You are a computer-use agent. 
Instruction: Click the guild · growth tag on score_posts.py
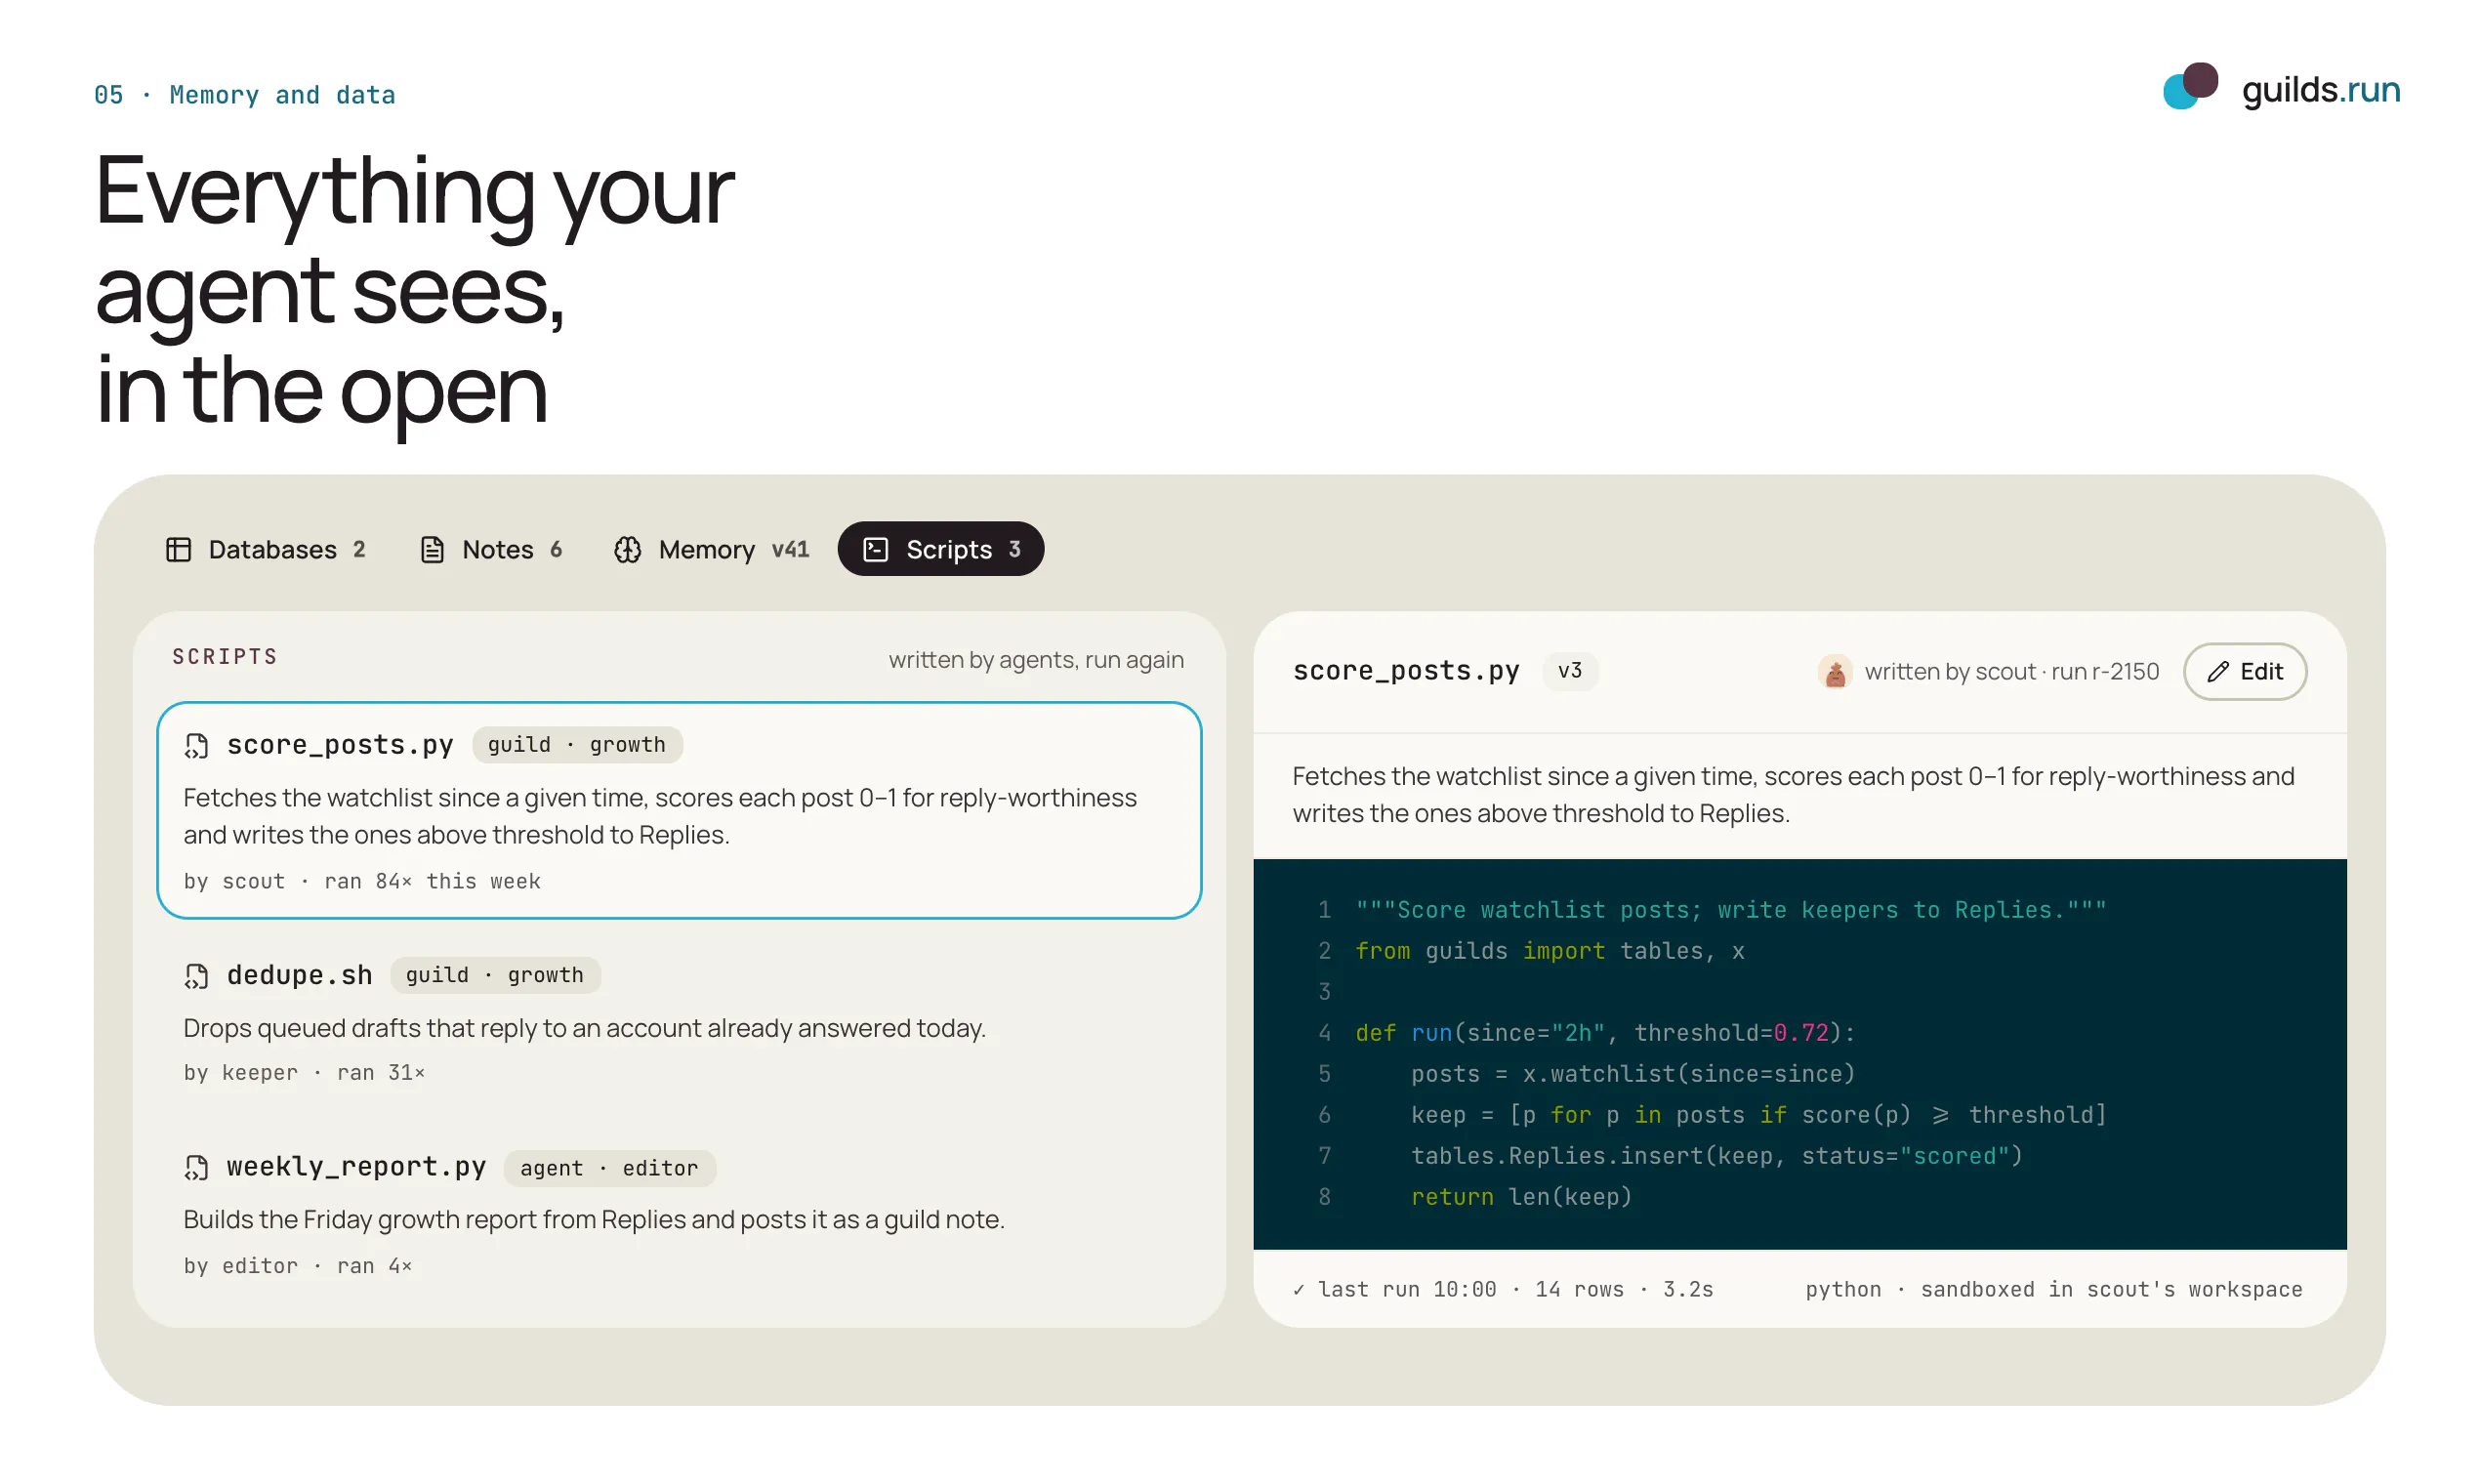click(x=577, y=745)
